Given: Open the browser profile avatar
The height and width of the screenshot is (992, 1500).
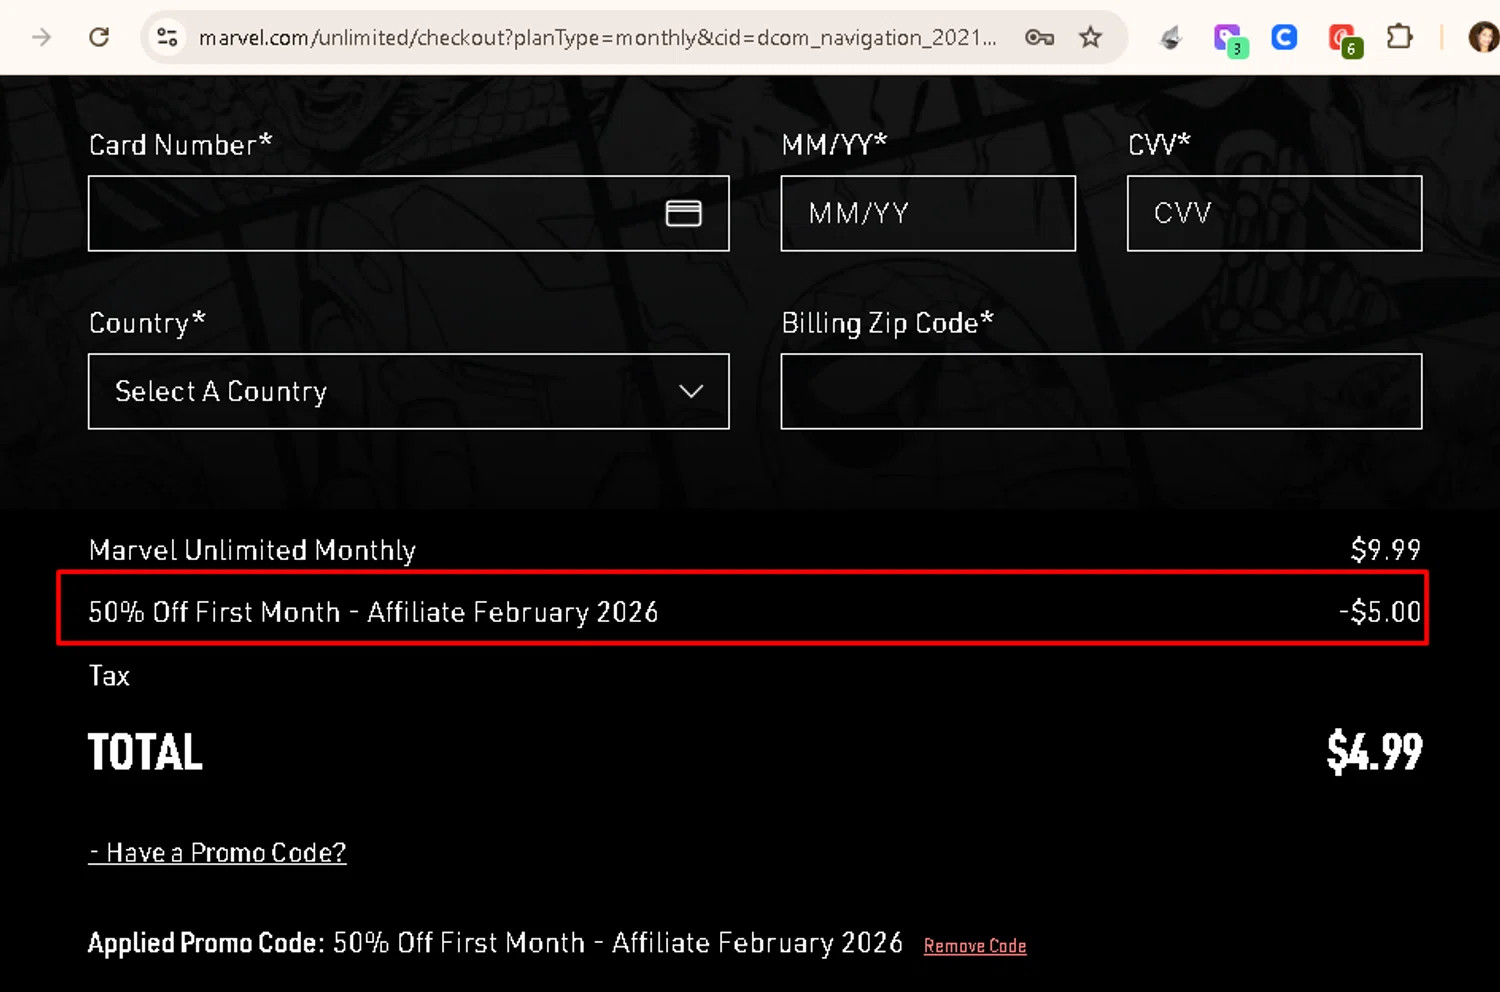Looking at the screenshot, I should [x=1483, y=38].
